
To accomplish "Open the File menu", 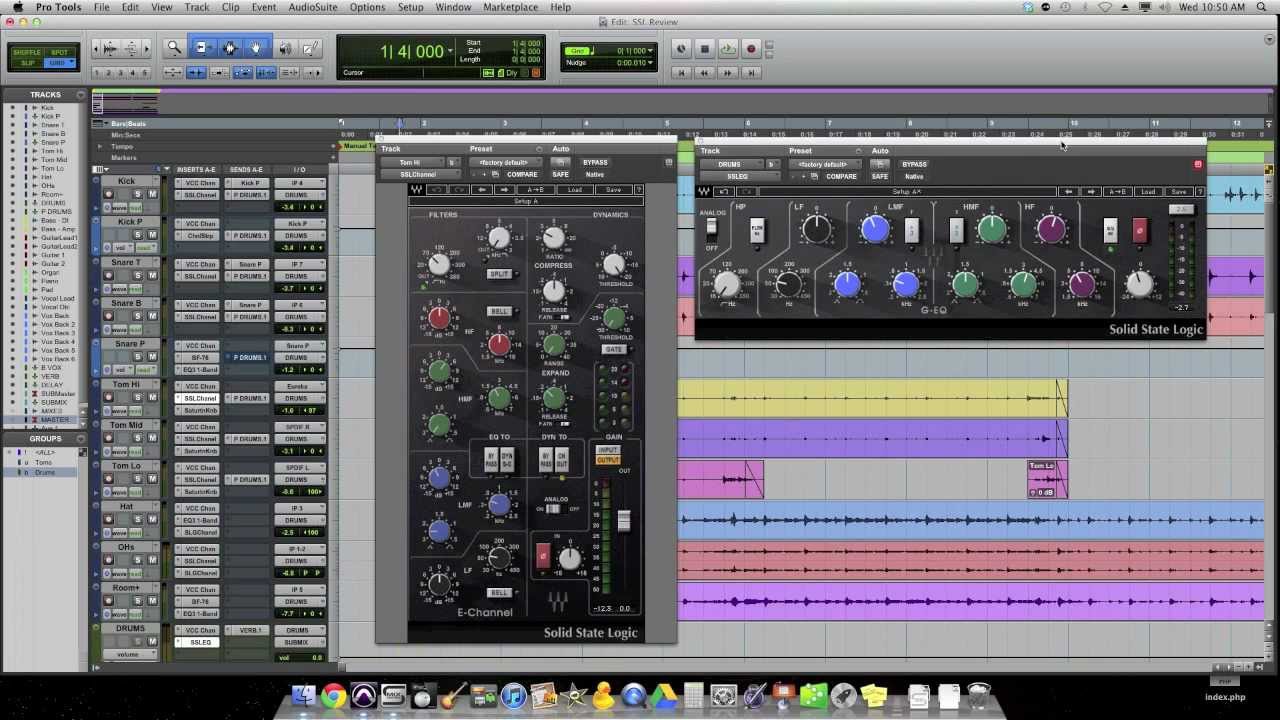I will click(102, 7).
